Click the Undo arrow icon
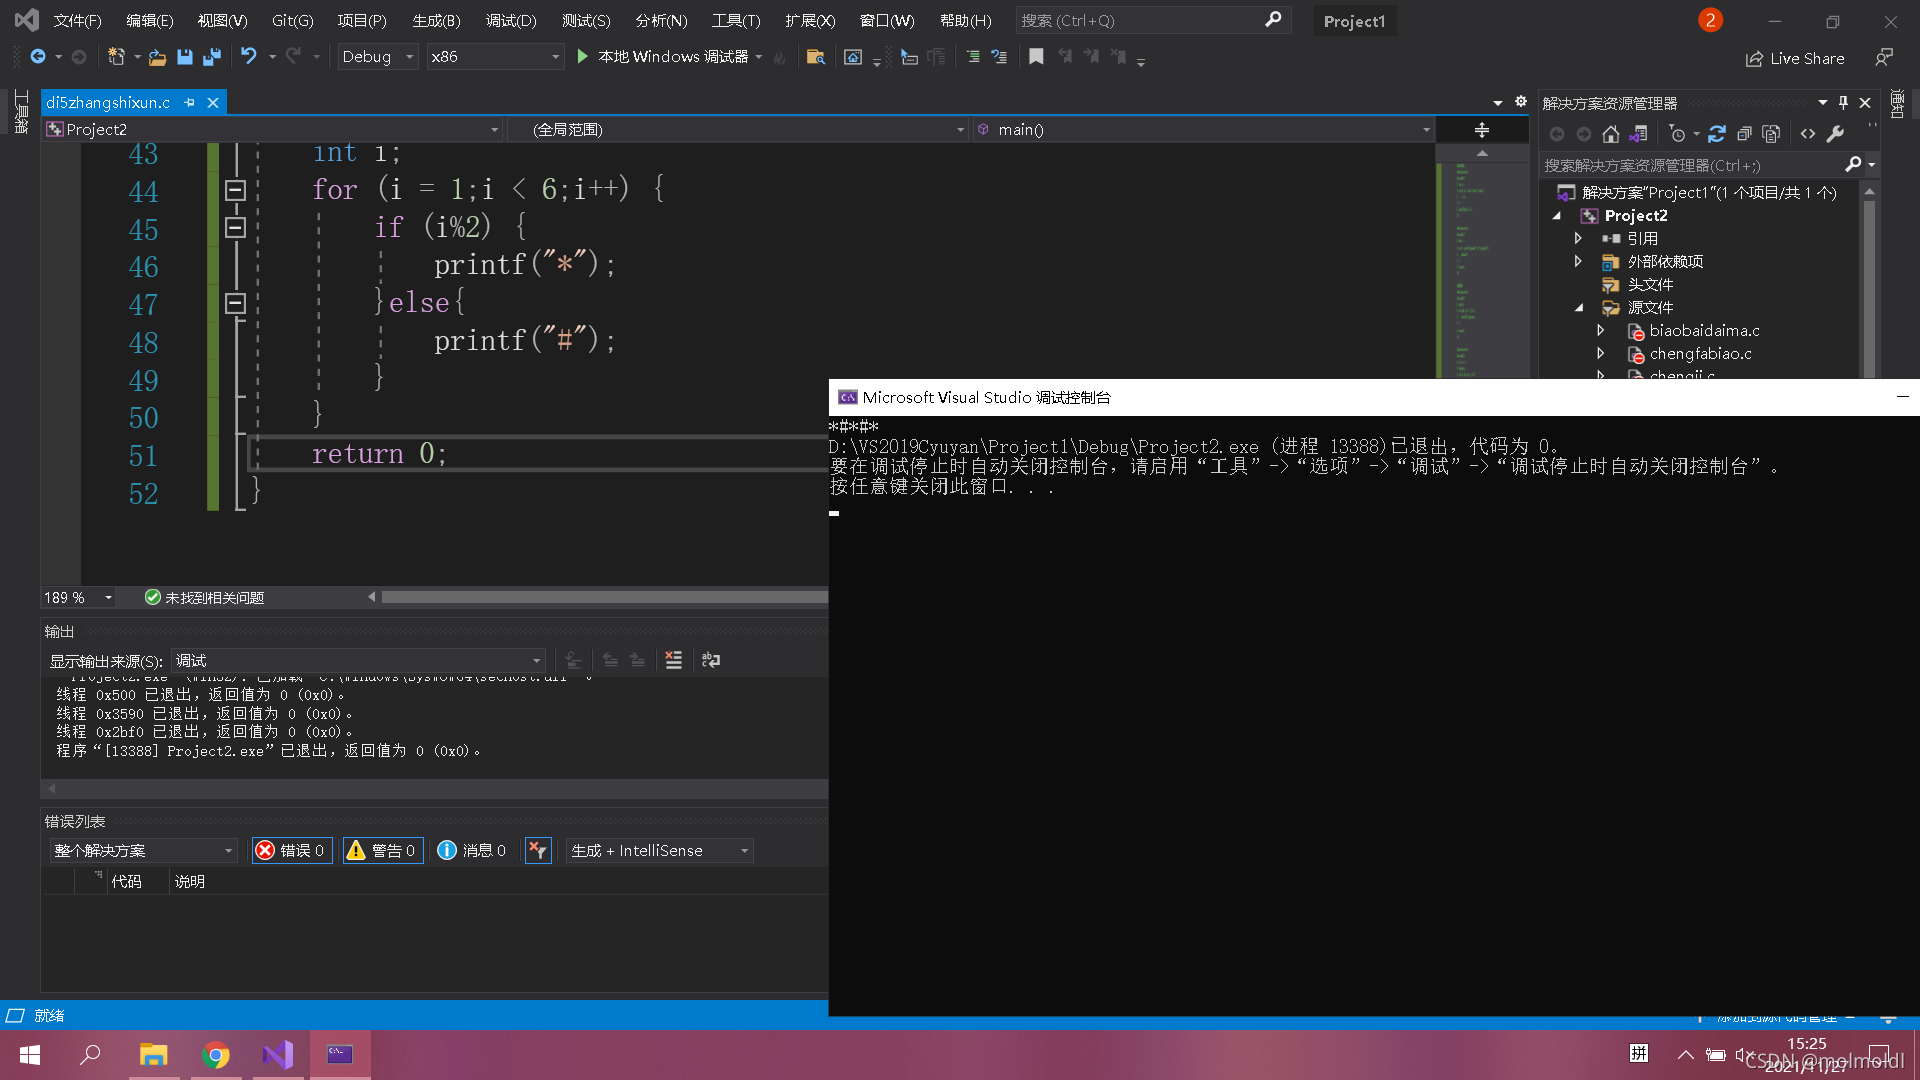 [x=249, y=57]
